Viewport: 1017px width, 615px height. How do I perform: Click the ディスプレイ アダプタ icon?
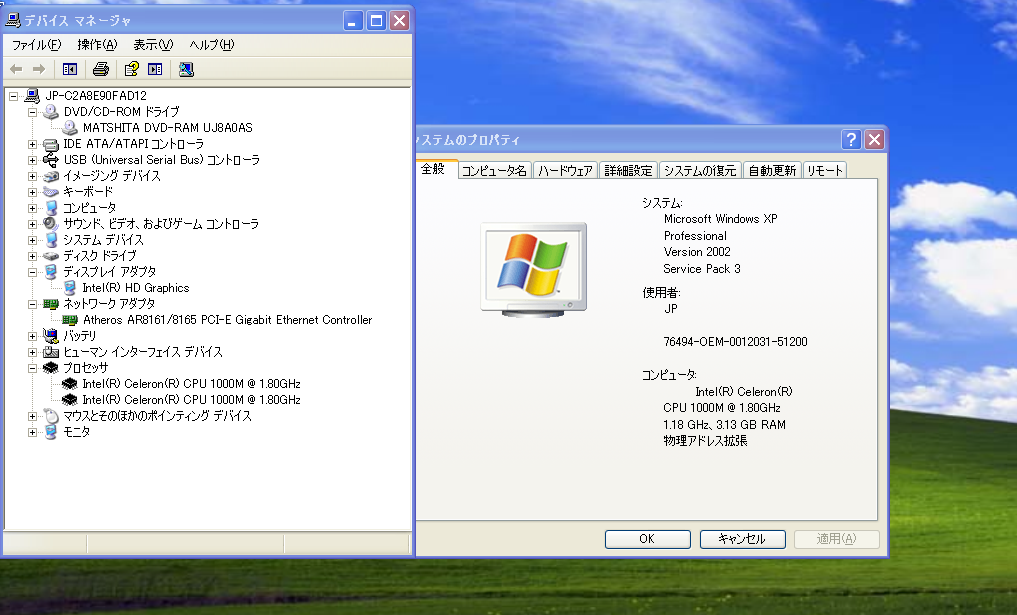point(51,272)
